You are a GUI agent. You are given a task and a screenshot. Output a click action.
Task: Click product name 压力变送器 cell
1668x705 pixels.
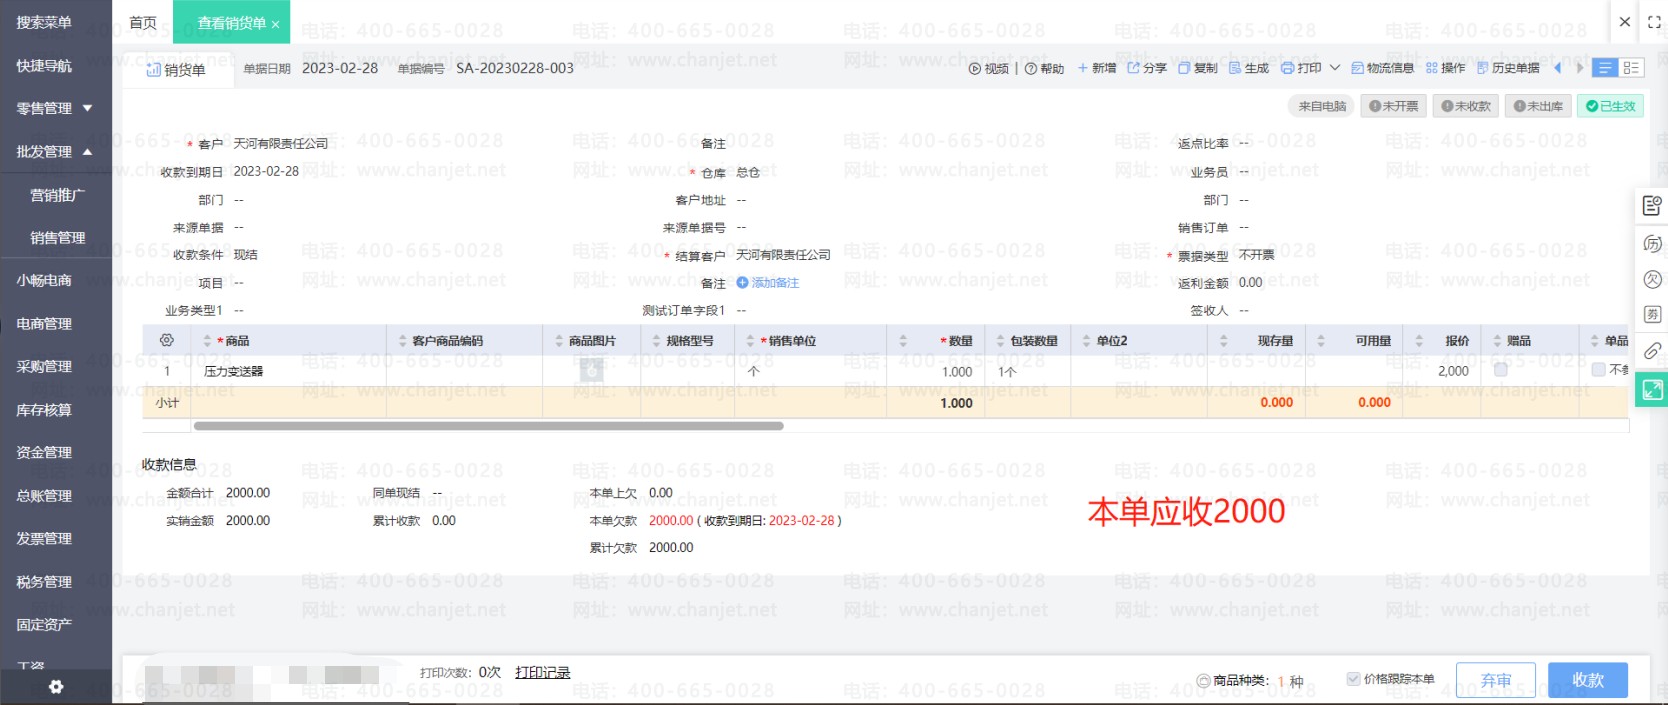233,371
